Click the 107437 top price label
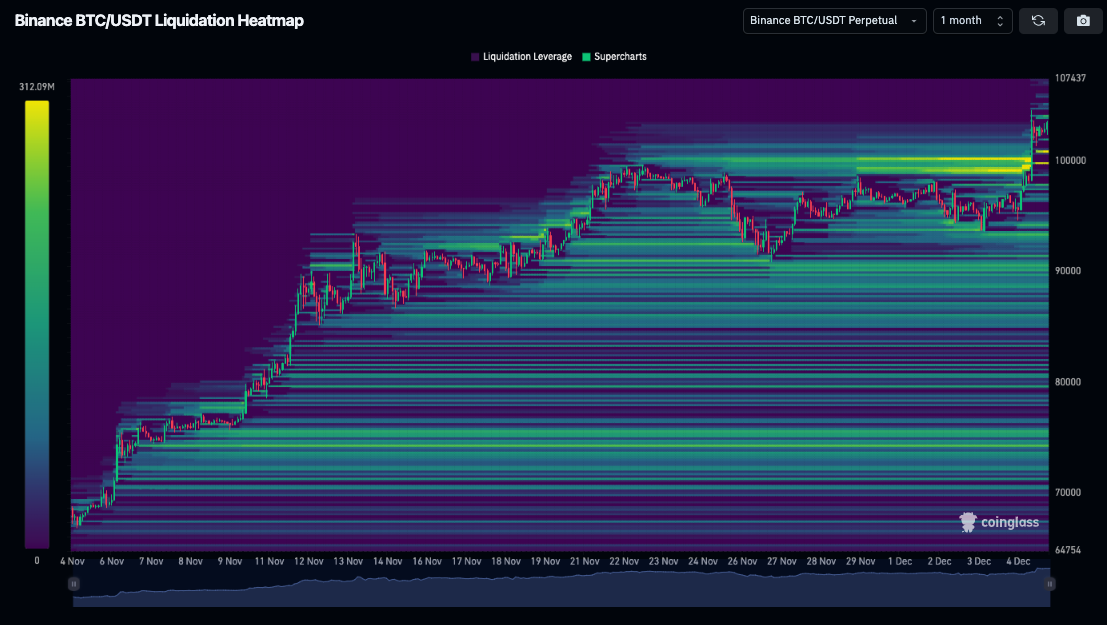1107x625 pixels. coord(1070,78)
